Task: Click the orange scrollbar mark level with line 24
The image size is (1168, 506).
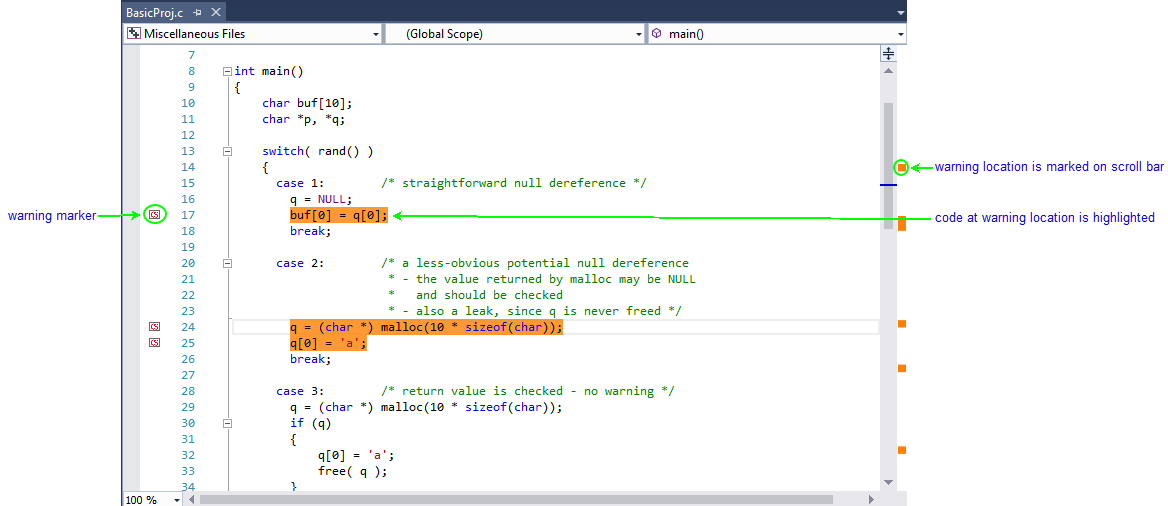Action: point(901,323)
